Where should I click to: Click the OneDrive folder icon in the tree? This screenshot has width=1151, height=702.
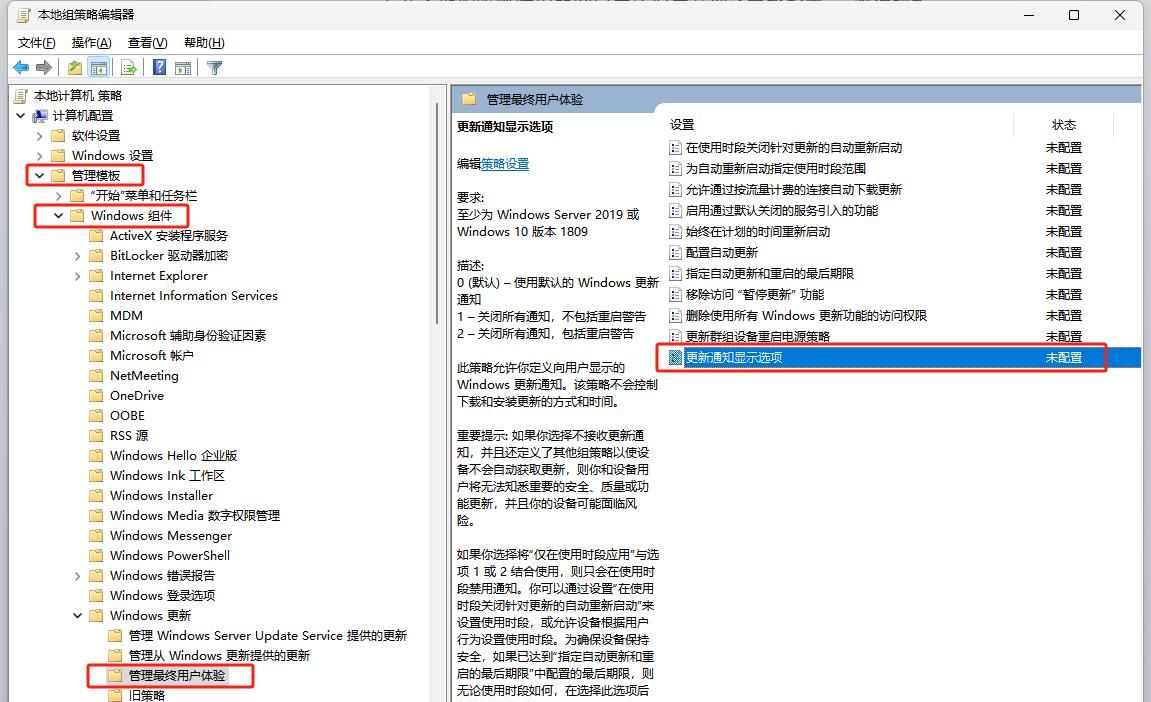pos(94,395)
